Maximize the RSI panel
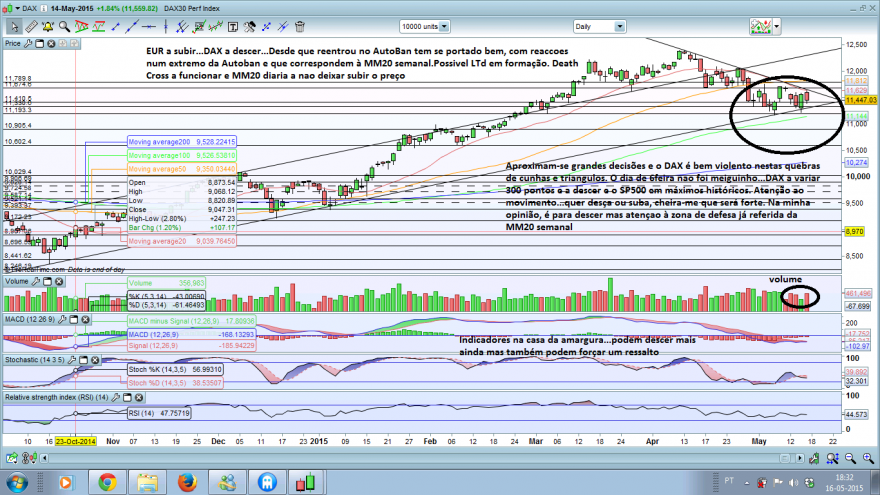Screen dimensions: 880x495 pos(127,397)
